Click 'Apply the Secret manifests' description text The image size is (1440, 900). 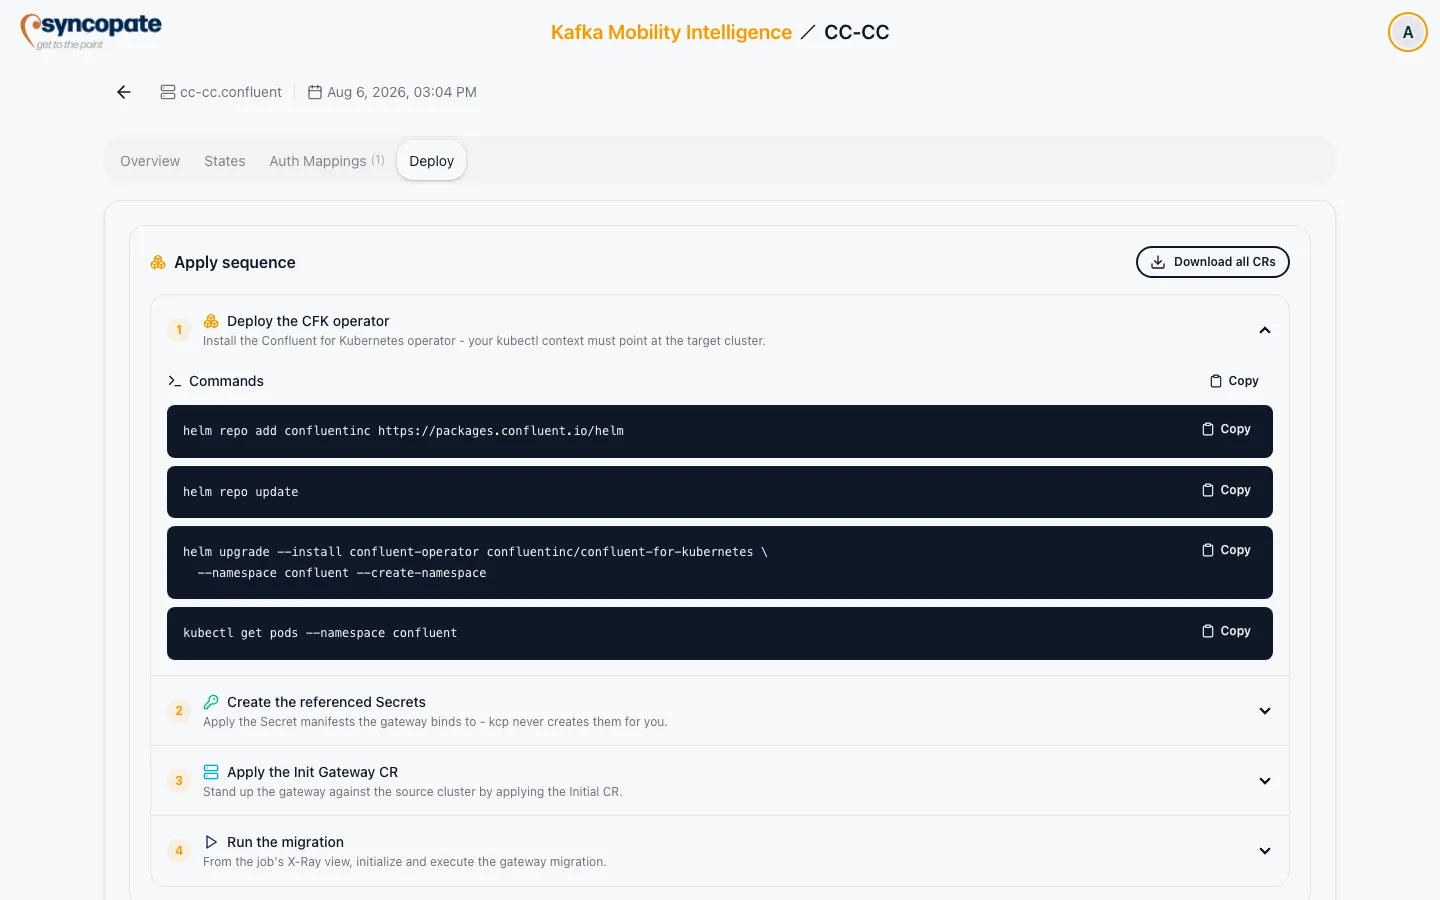tap(435, 722)
